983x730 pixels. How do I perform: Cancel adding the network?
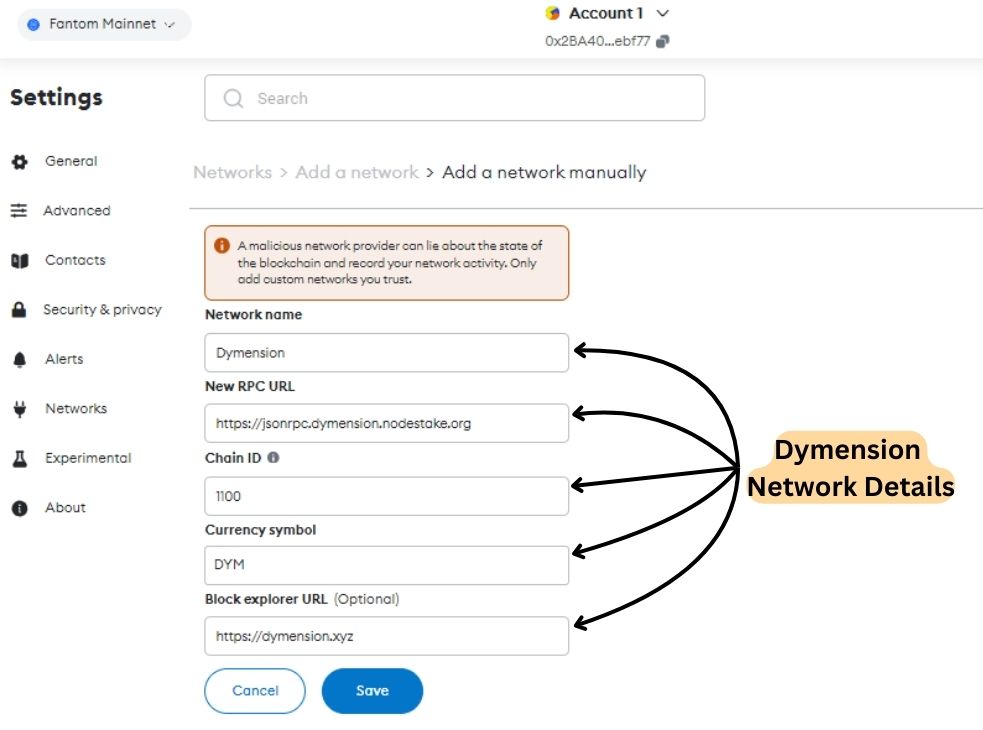tap(255, 691)
